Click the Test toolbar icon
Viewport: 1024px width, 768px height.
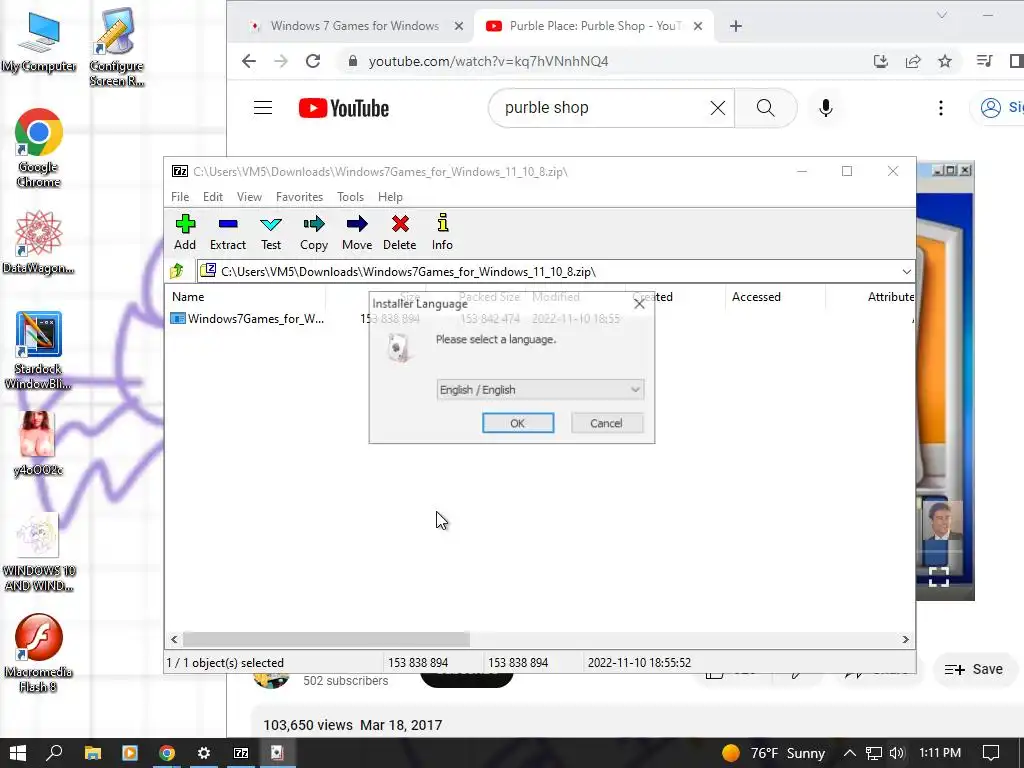click(x=271, y=232)
